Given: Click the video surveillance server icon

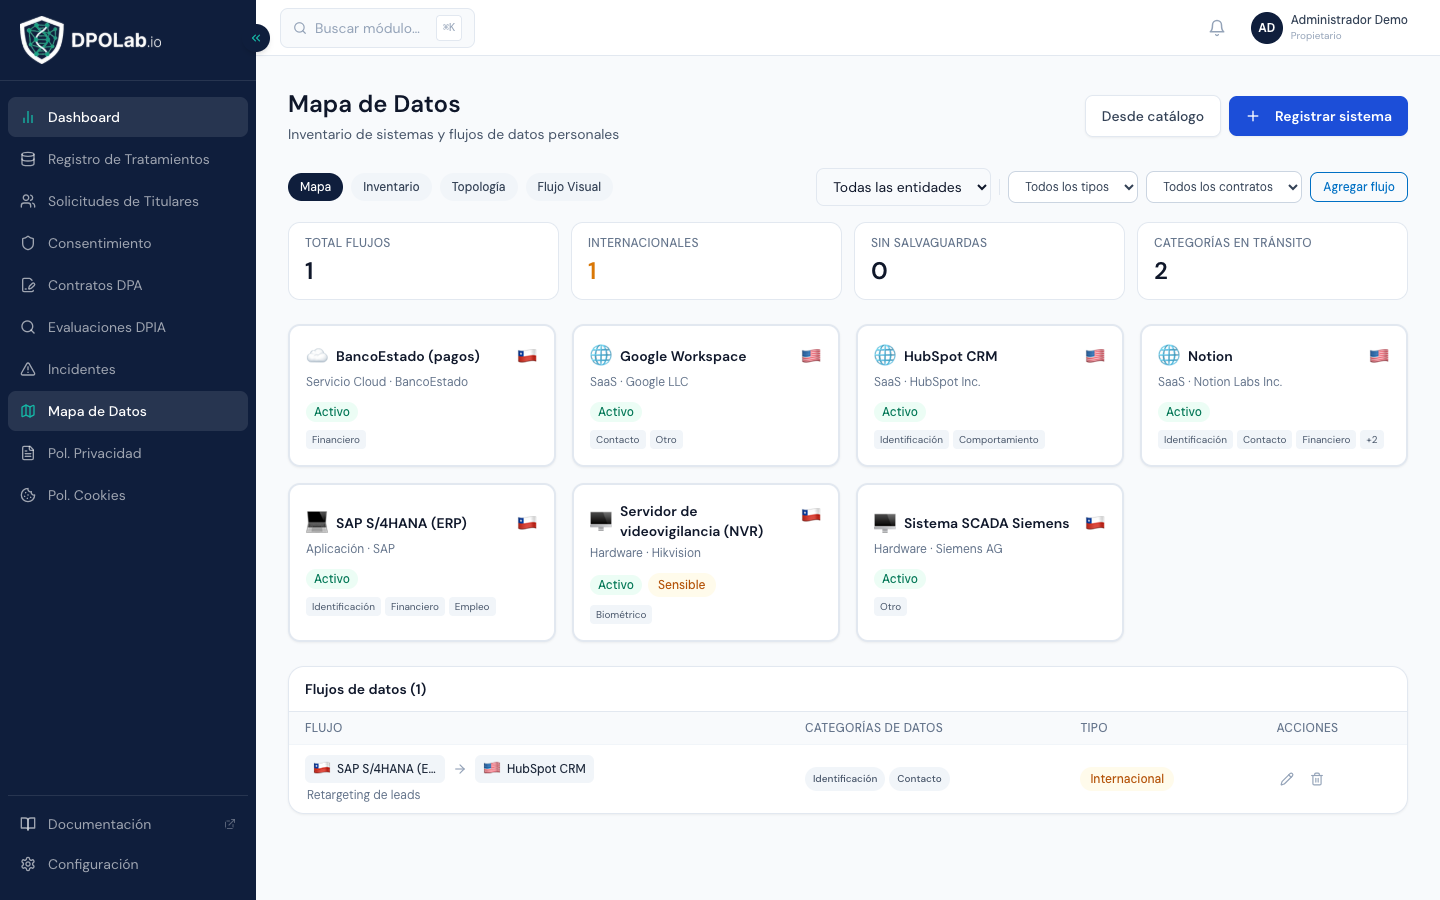Looking at the screenshot, I should [601, 521].
